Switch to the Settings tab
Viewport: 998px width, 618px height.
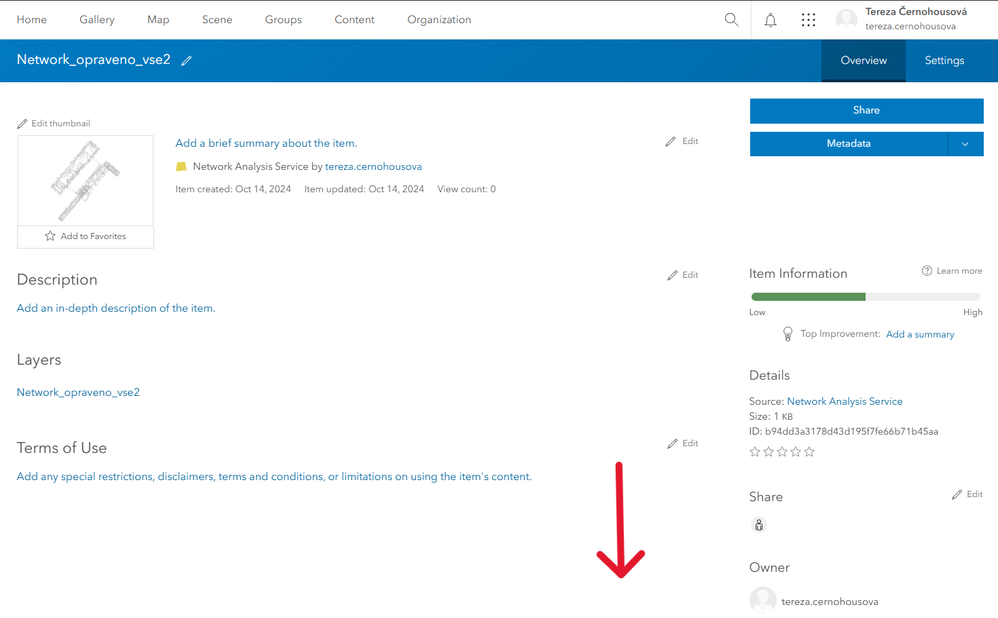pyautogui.click(x=945, y=60)
